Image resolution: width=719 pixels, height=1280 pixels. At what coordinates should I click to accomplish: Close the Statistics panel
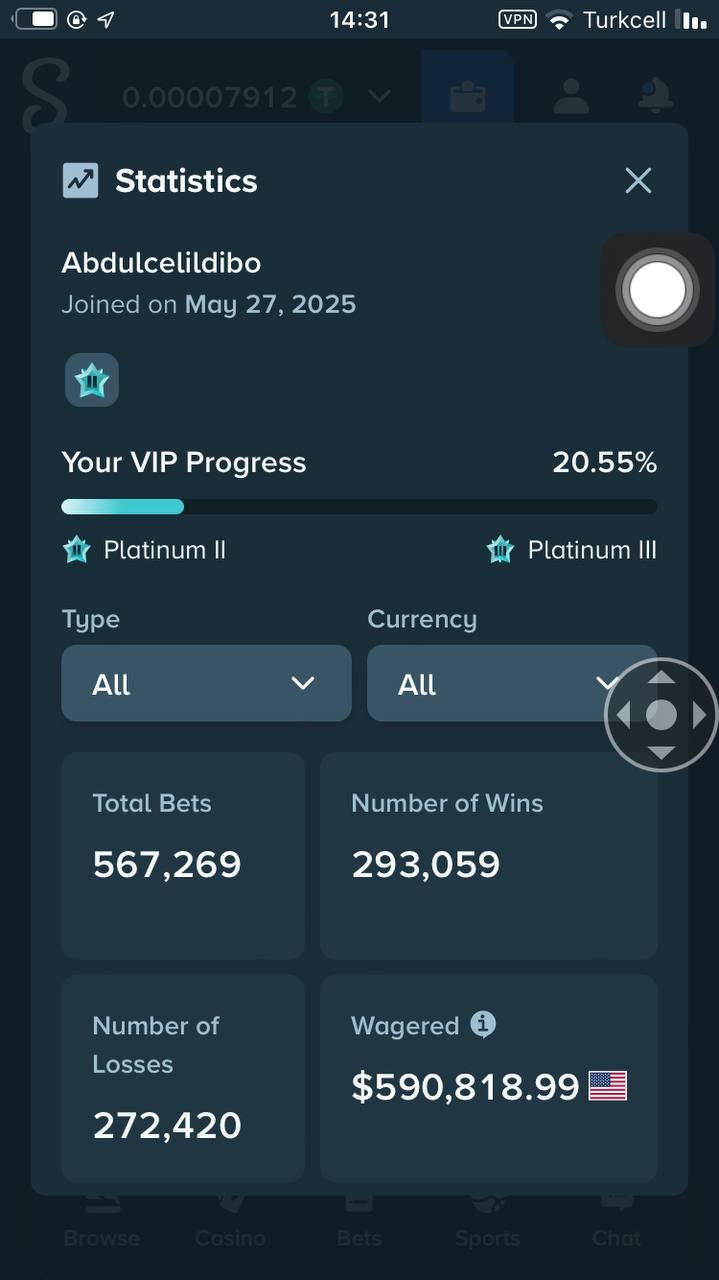(638, 181)
